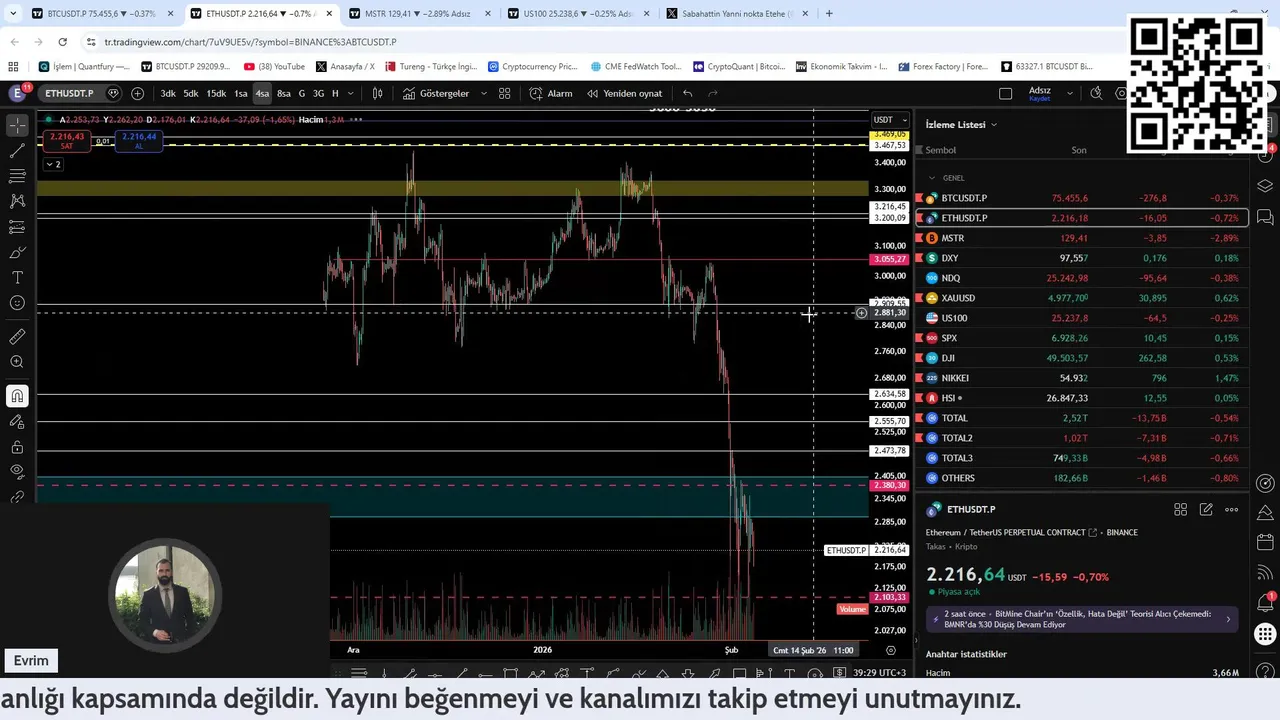Open Forex Factory bookmark
The height and width of the screenshot is (720, 1280).
[x=943, y=66]
